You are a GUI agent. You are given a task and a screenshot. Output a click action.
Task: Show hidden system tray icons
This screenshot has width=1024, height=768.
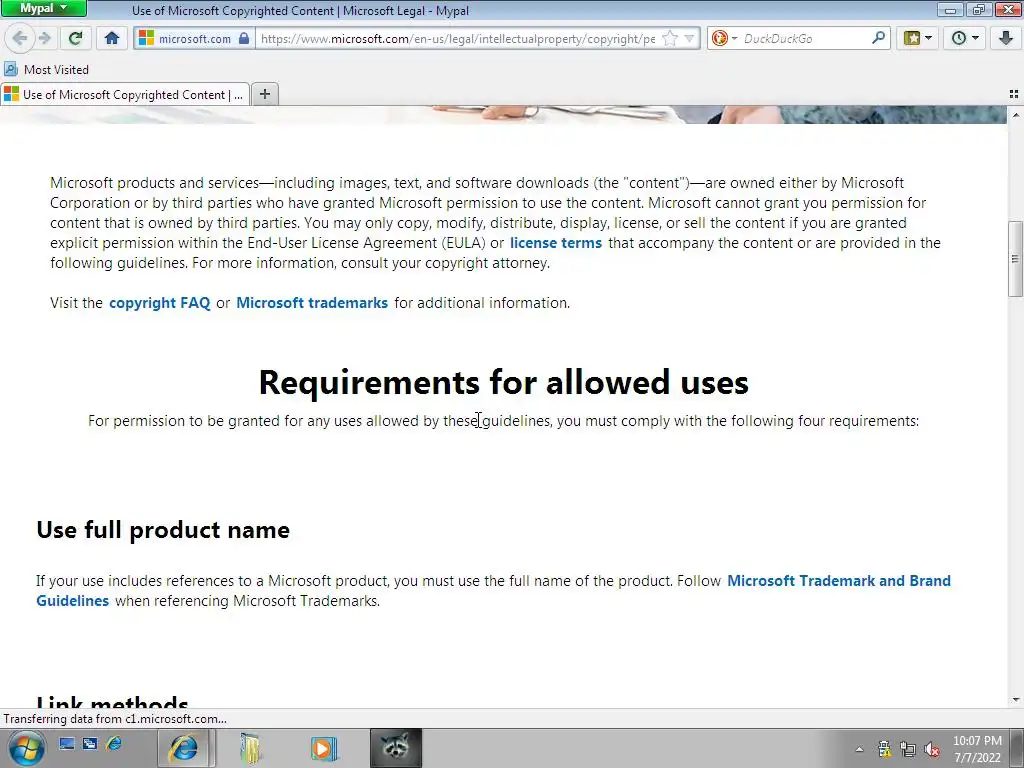click(x=859, y=749)
